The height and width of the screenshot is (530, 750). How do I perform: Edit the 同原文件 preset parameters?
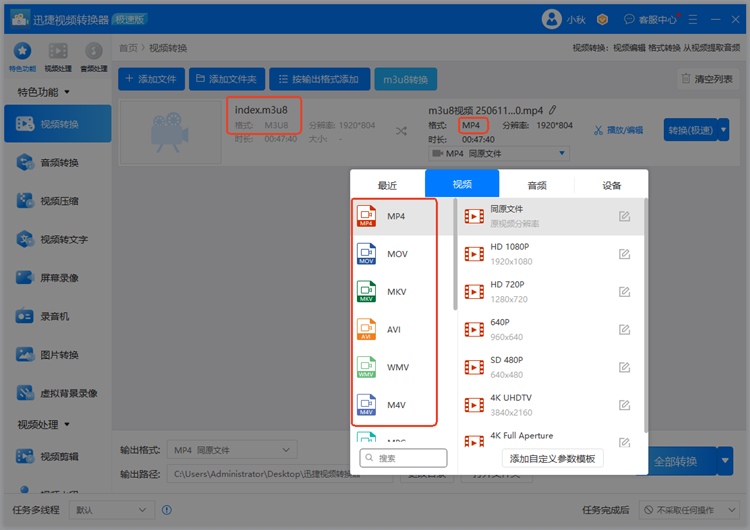click(x=624, y=216)
